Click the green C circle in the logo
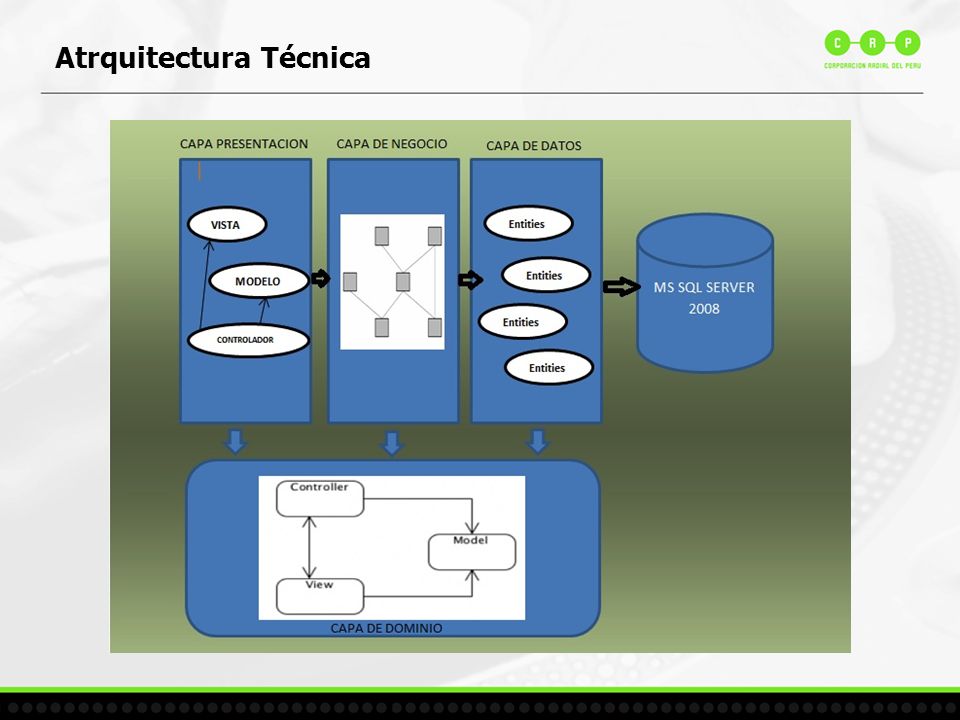This screenshot has height=720, width=960. pos(837,43)
